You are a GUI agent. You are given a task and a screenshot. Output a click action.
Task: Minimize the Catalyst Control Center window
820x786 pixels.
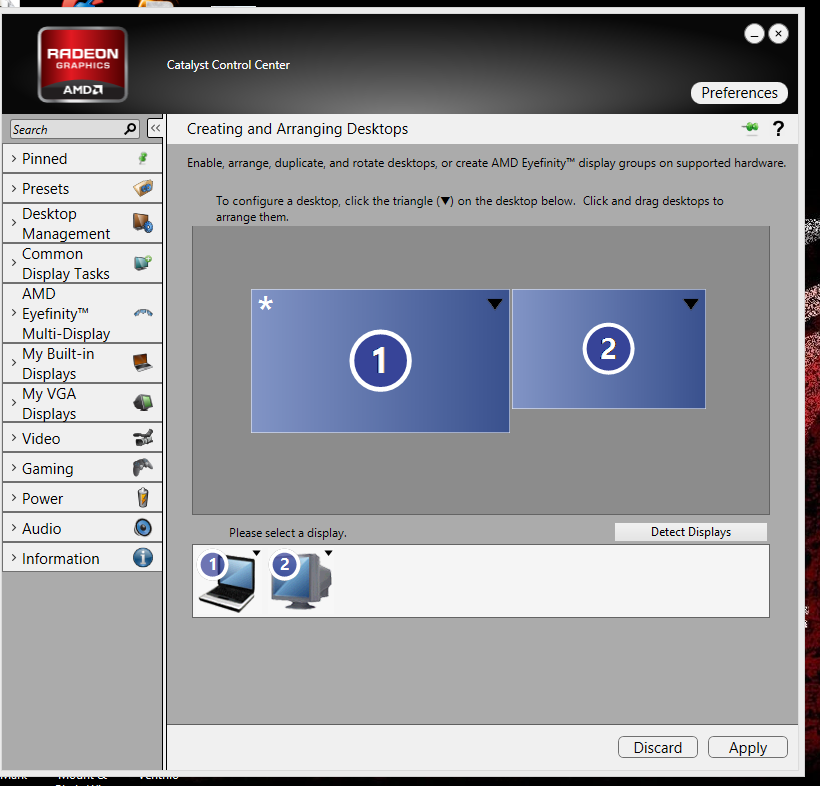coord(754,34)
